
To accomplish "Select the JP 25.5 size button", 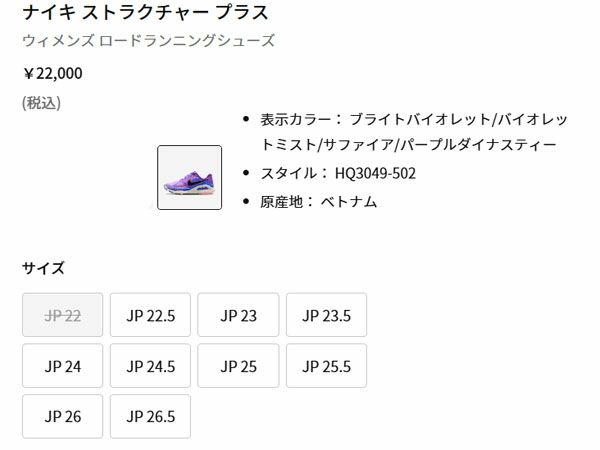I will click(326, 366).
